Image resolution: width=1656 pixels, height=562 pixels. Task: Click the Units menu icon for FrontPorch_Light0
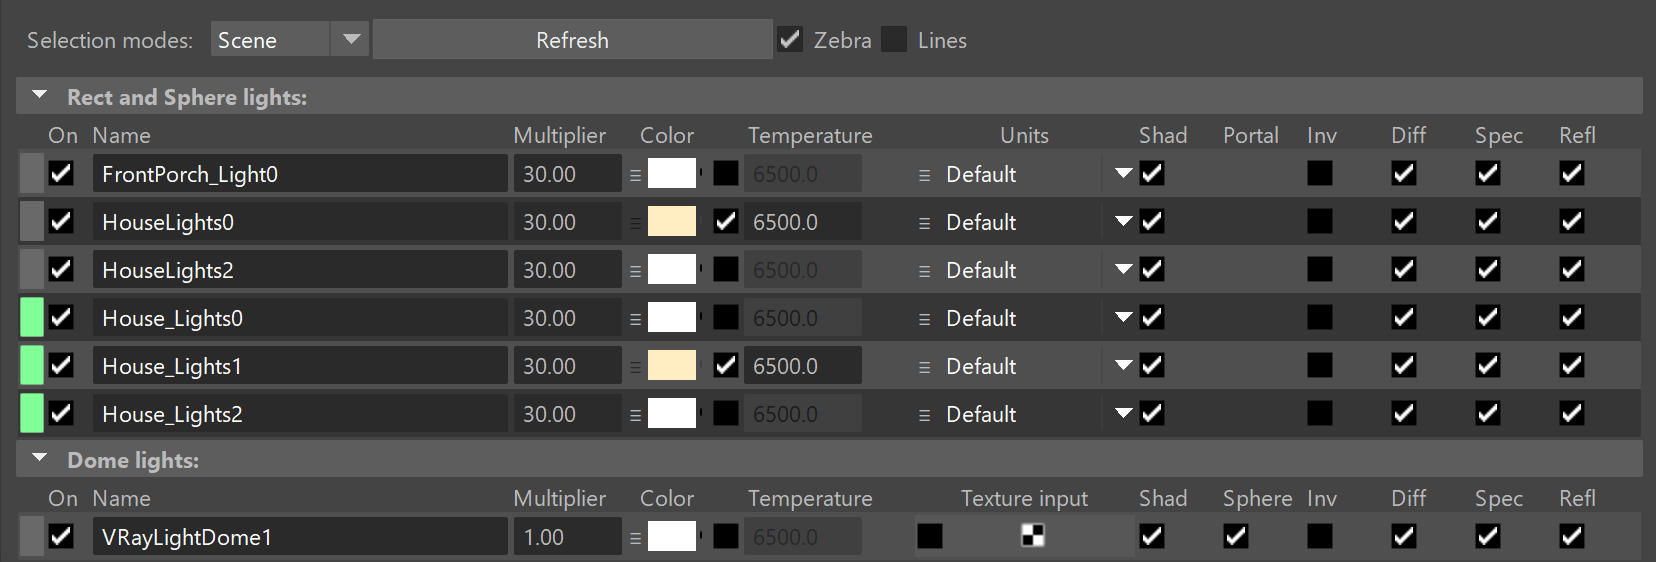(924, 175)
